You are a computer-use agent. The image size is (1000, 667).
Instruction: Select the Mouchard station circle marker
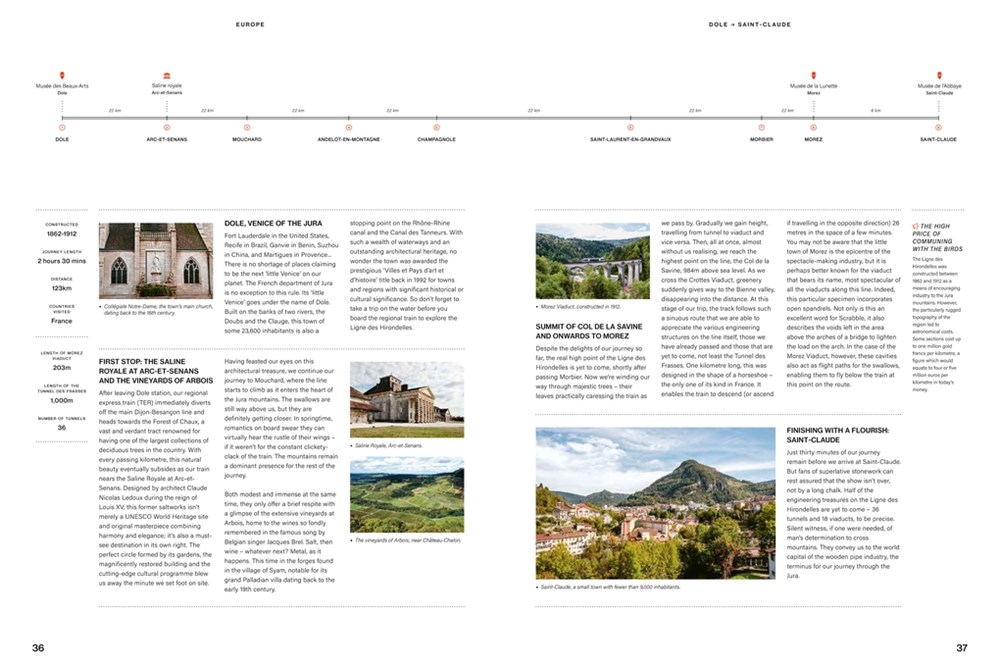point(247,128)
